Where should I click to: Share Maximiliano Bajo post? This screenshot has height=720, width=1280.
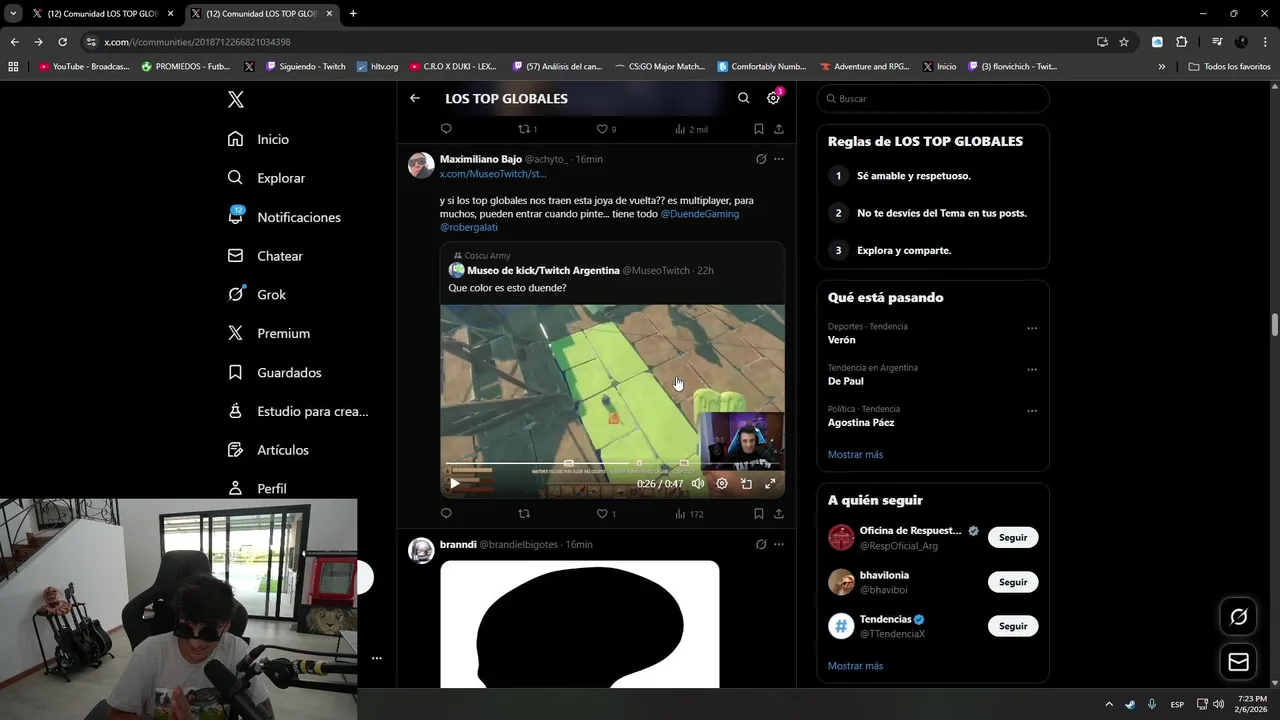tap(779, 514)
